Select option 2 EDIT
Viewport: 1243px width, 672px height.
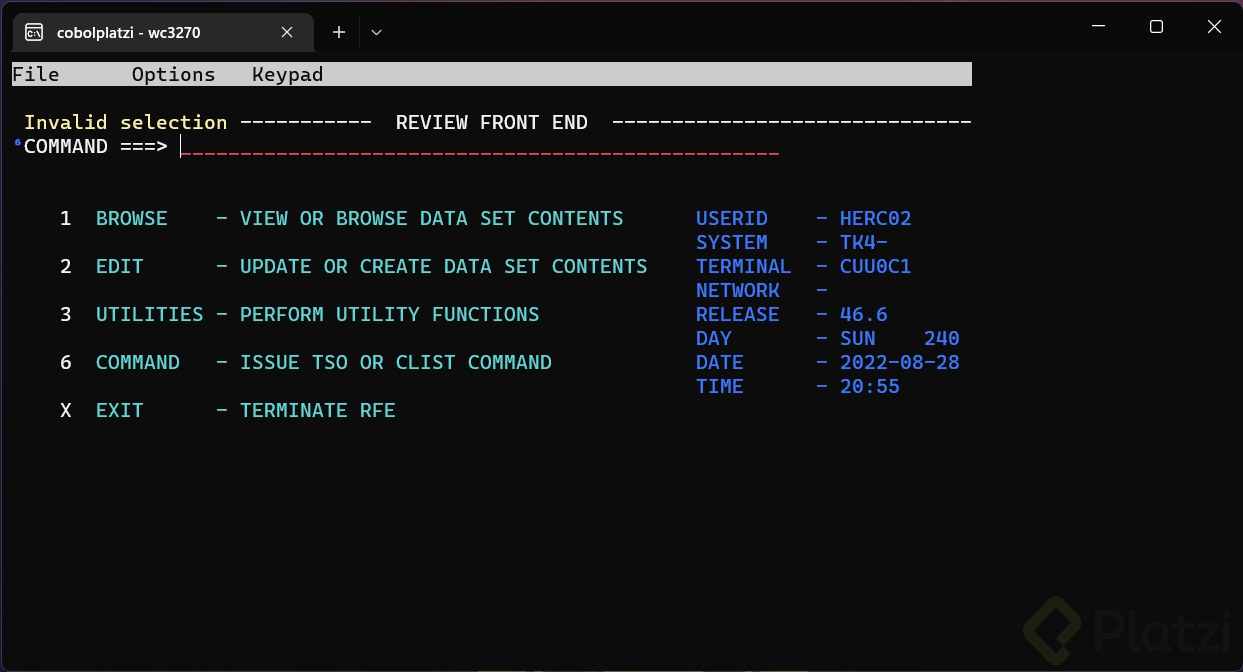tap(119, 266)
